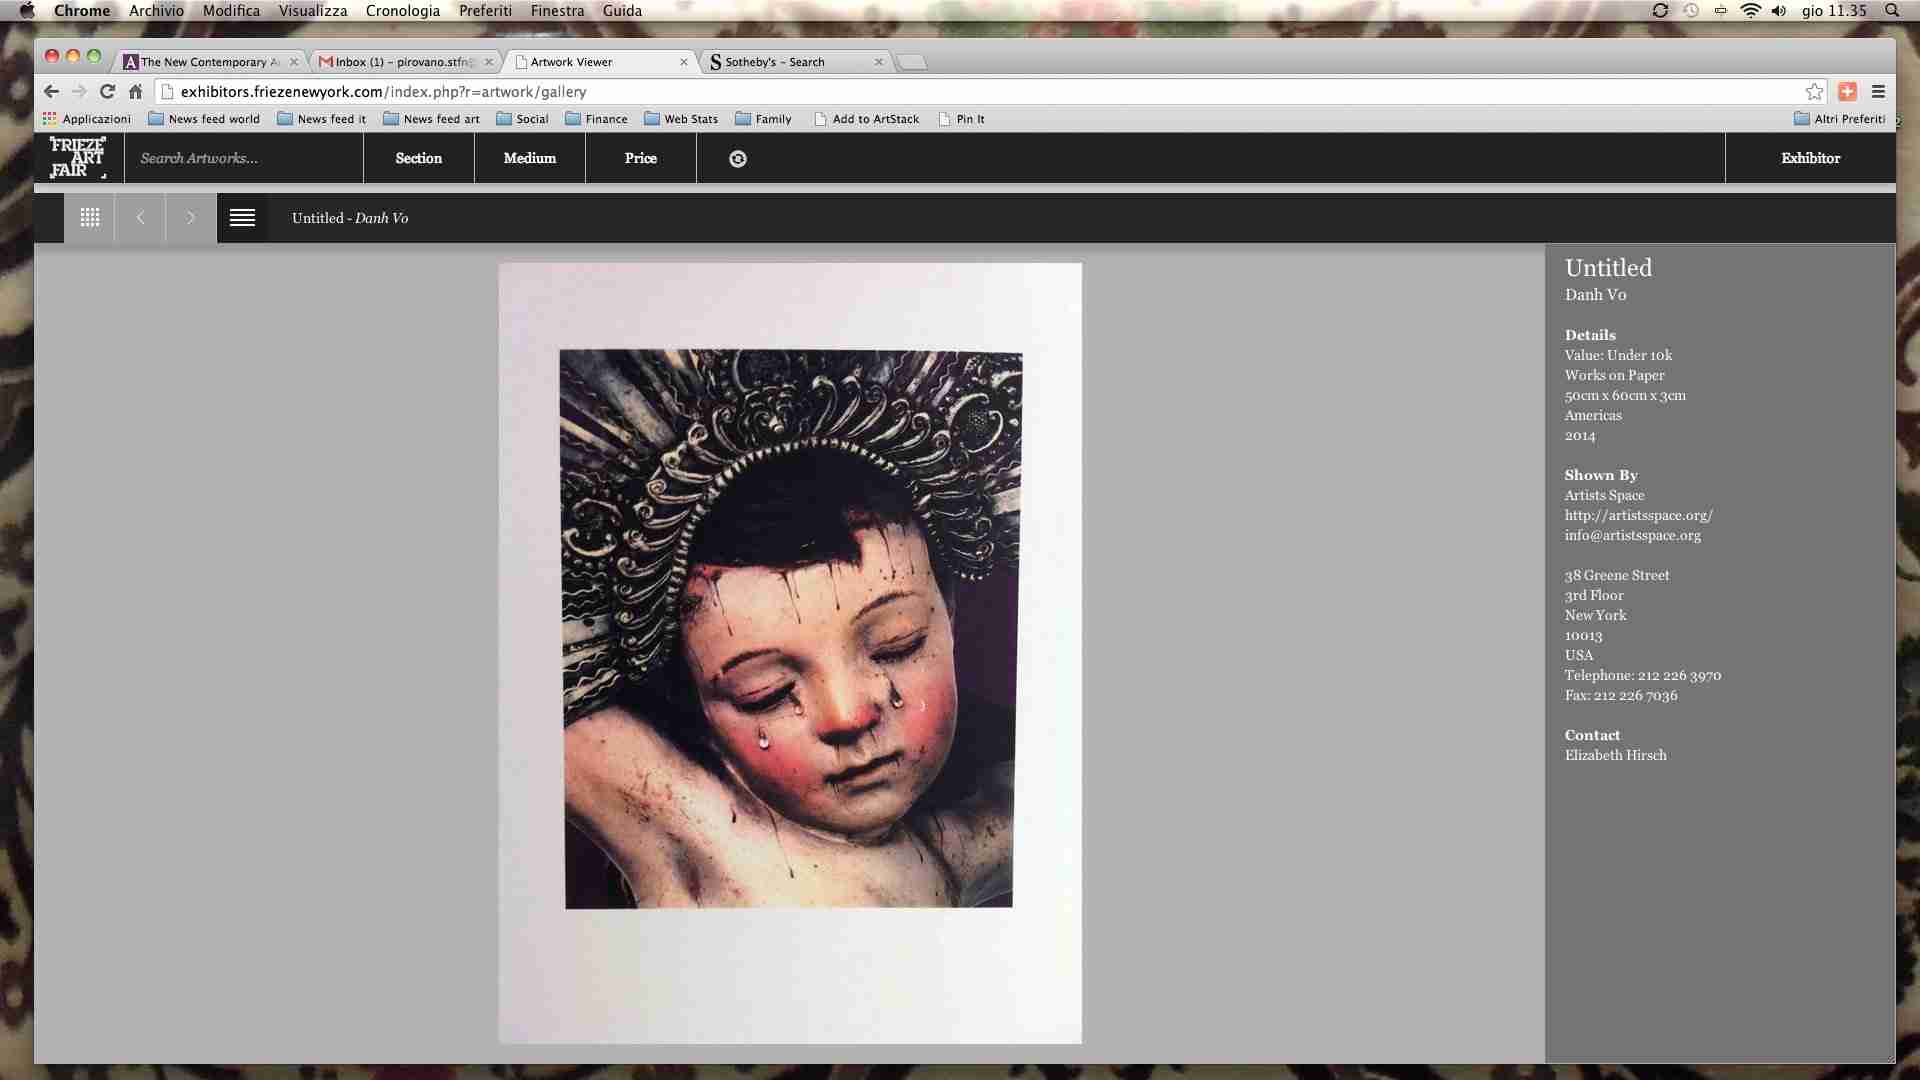Expand the Section filter dropdown
This screenshot has width=1920, height=1080.
(x=418, y=158)
